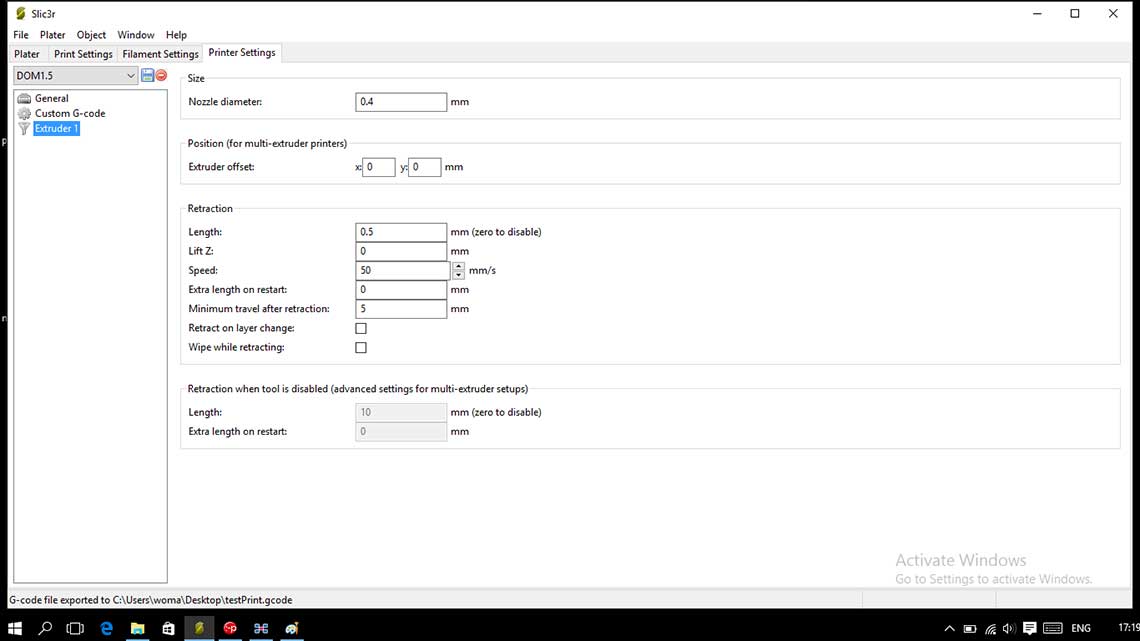Click the Slic3r logo in title bar

click(x=20, y=14)
